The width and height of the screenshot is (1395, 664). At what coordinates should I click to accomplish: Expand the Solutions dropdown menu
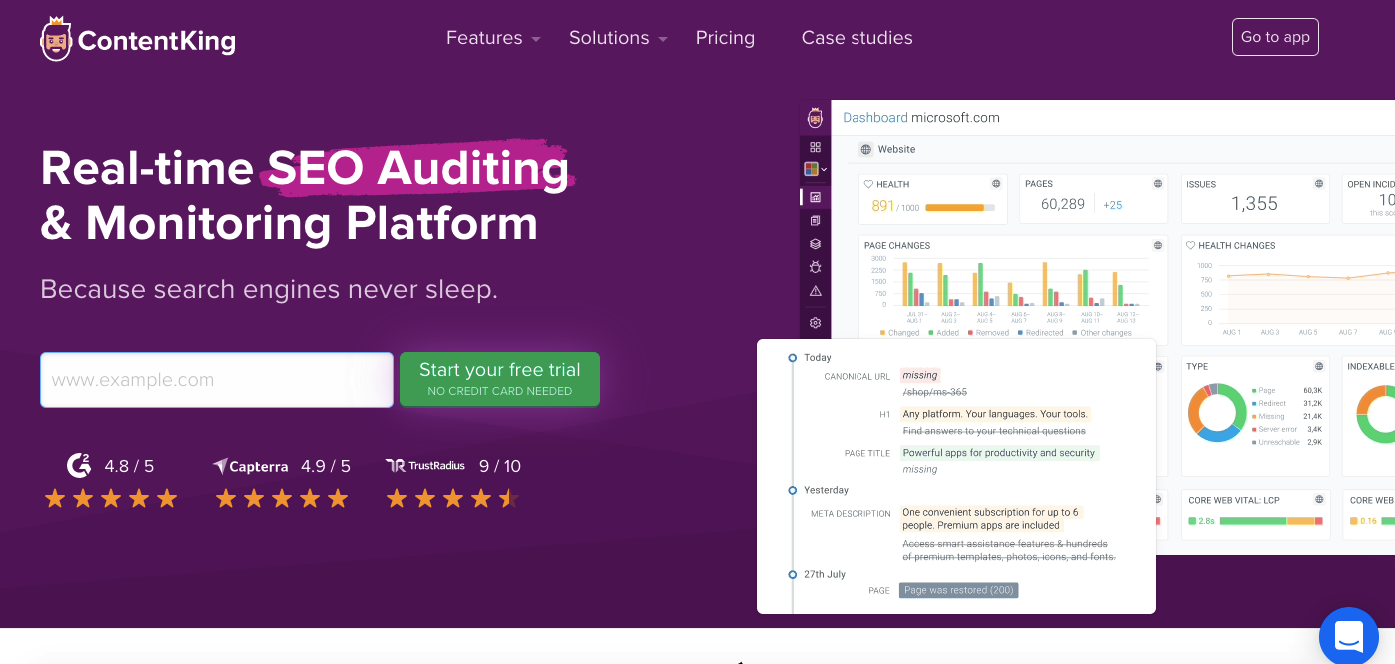[x=618, y=38]
